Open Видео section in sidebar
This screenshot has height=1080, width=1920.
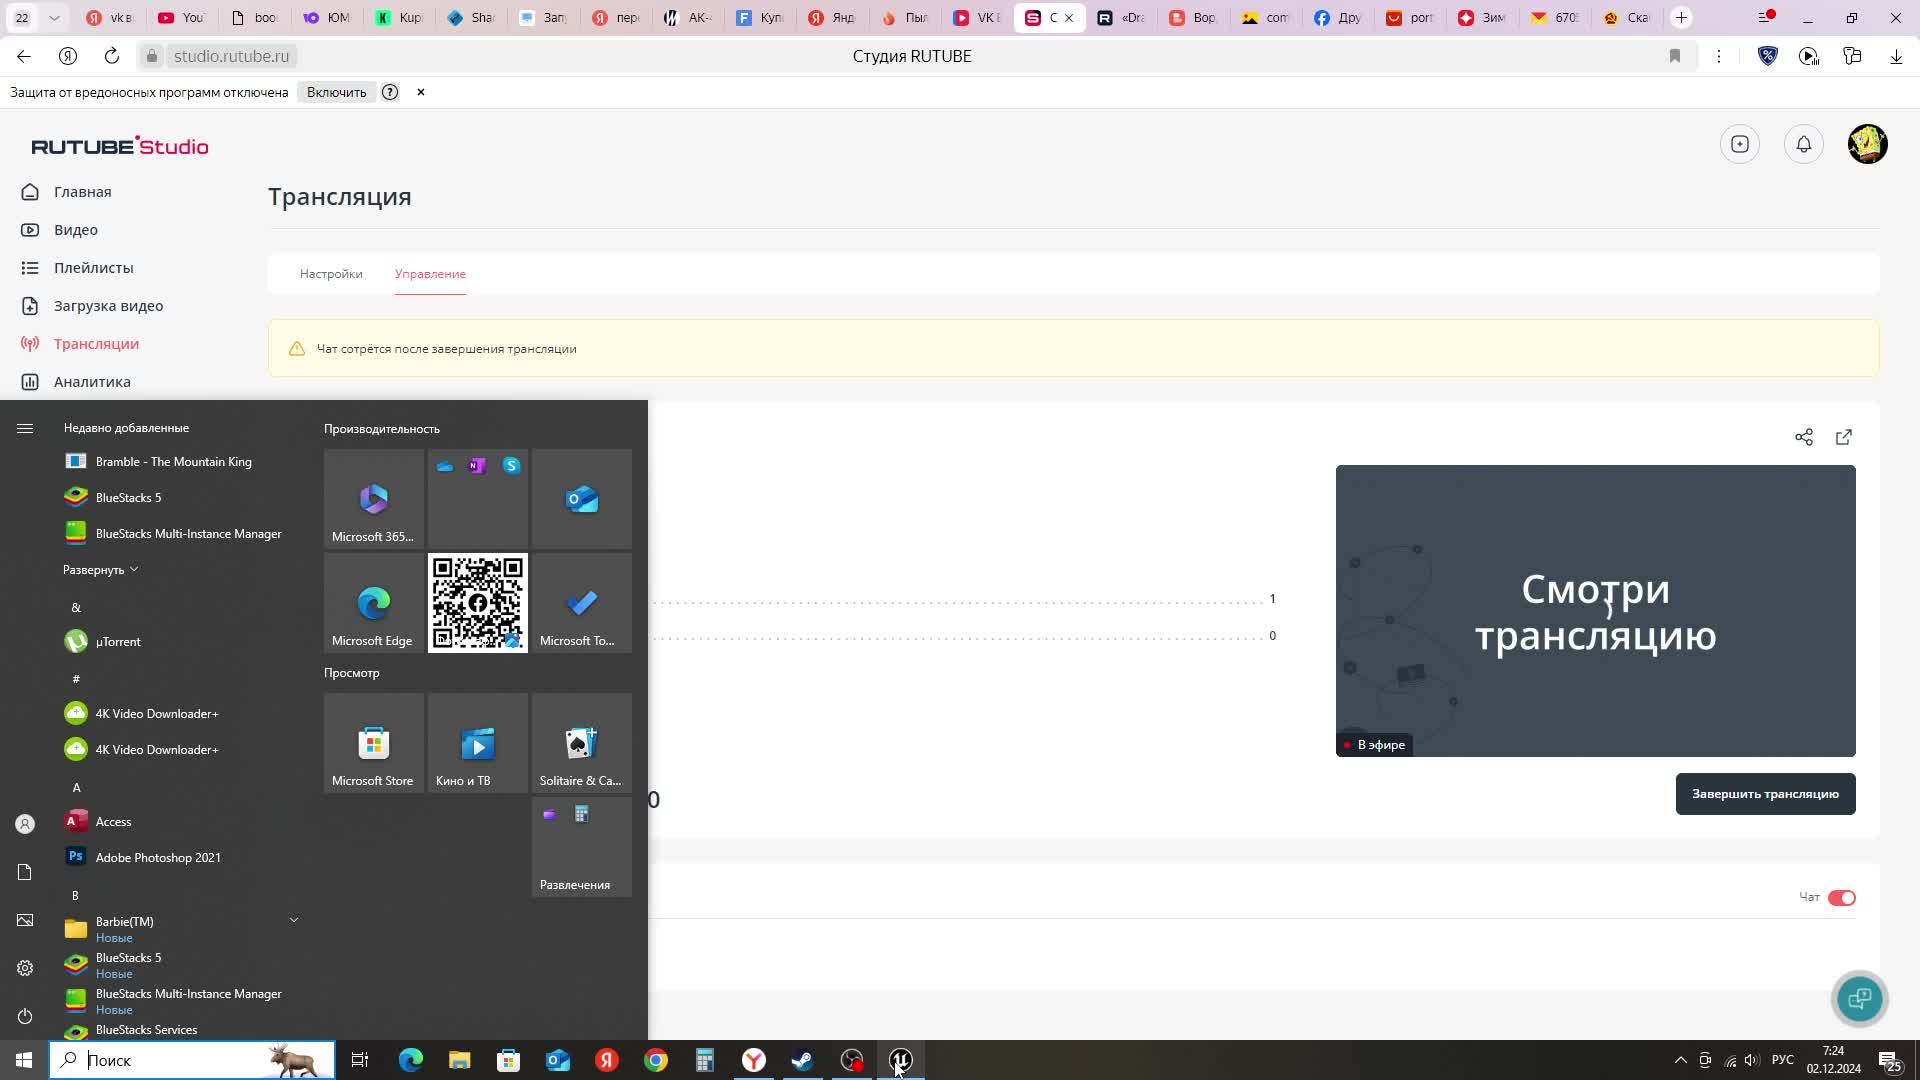[x=75, y=230]
